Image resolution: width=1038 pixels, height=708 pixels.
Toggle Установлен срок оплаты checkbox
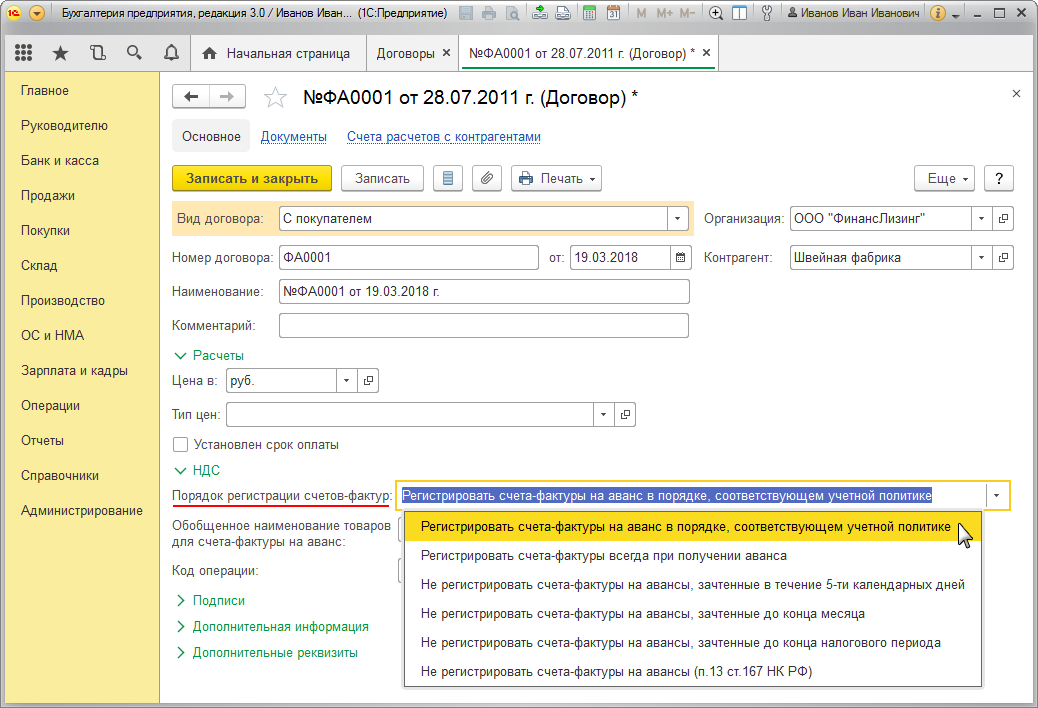[x=180, y=445]
